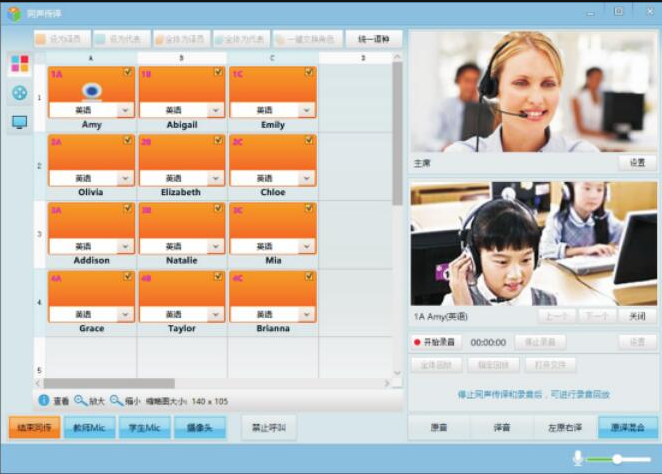The image size is (662, 474).
Task: Uncheck the checkbox on Brianna's seat 4C
Action: tap(309, 276)
